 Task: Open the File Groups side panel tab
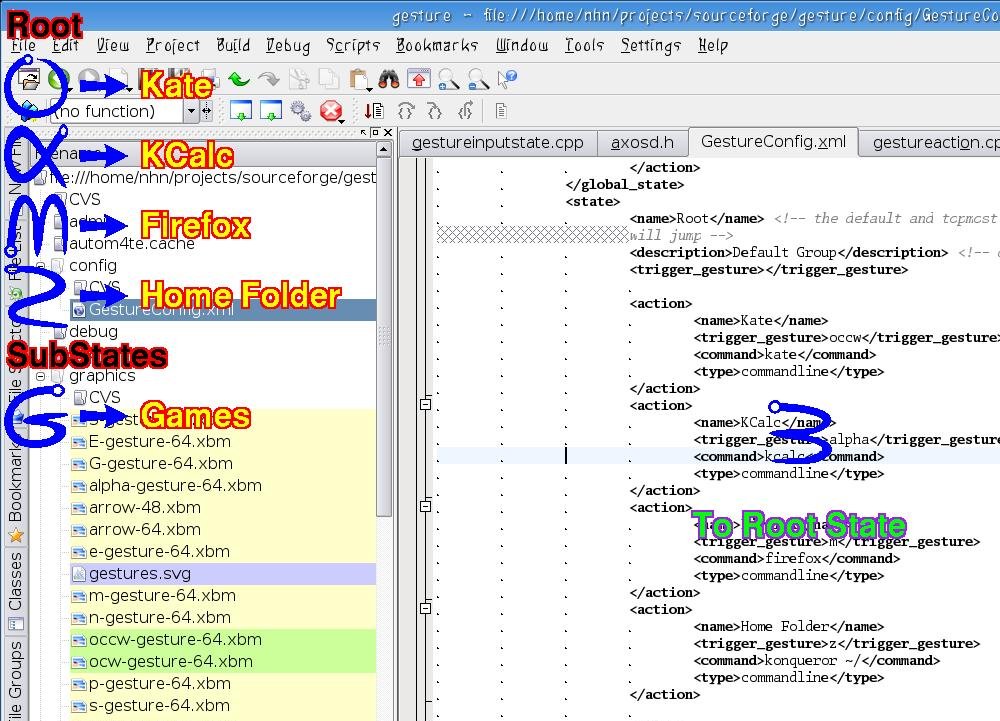[x=15, y=679]
